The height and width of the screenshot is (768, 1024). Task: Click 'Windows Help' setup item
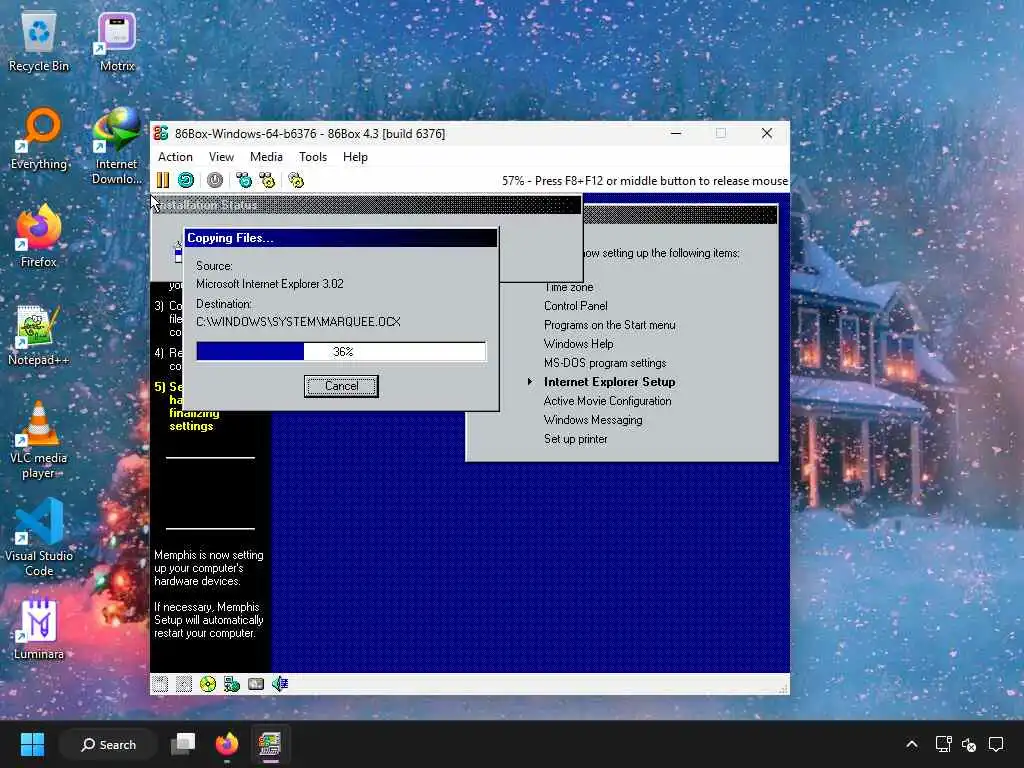point(579,344)
